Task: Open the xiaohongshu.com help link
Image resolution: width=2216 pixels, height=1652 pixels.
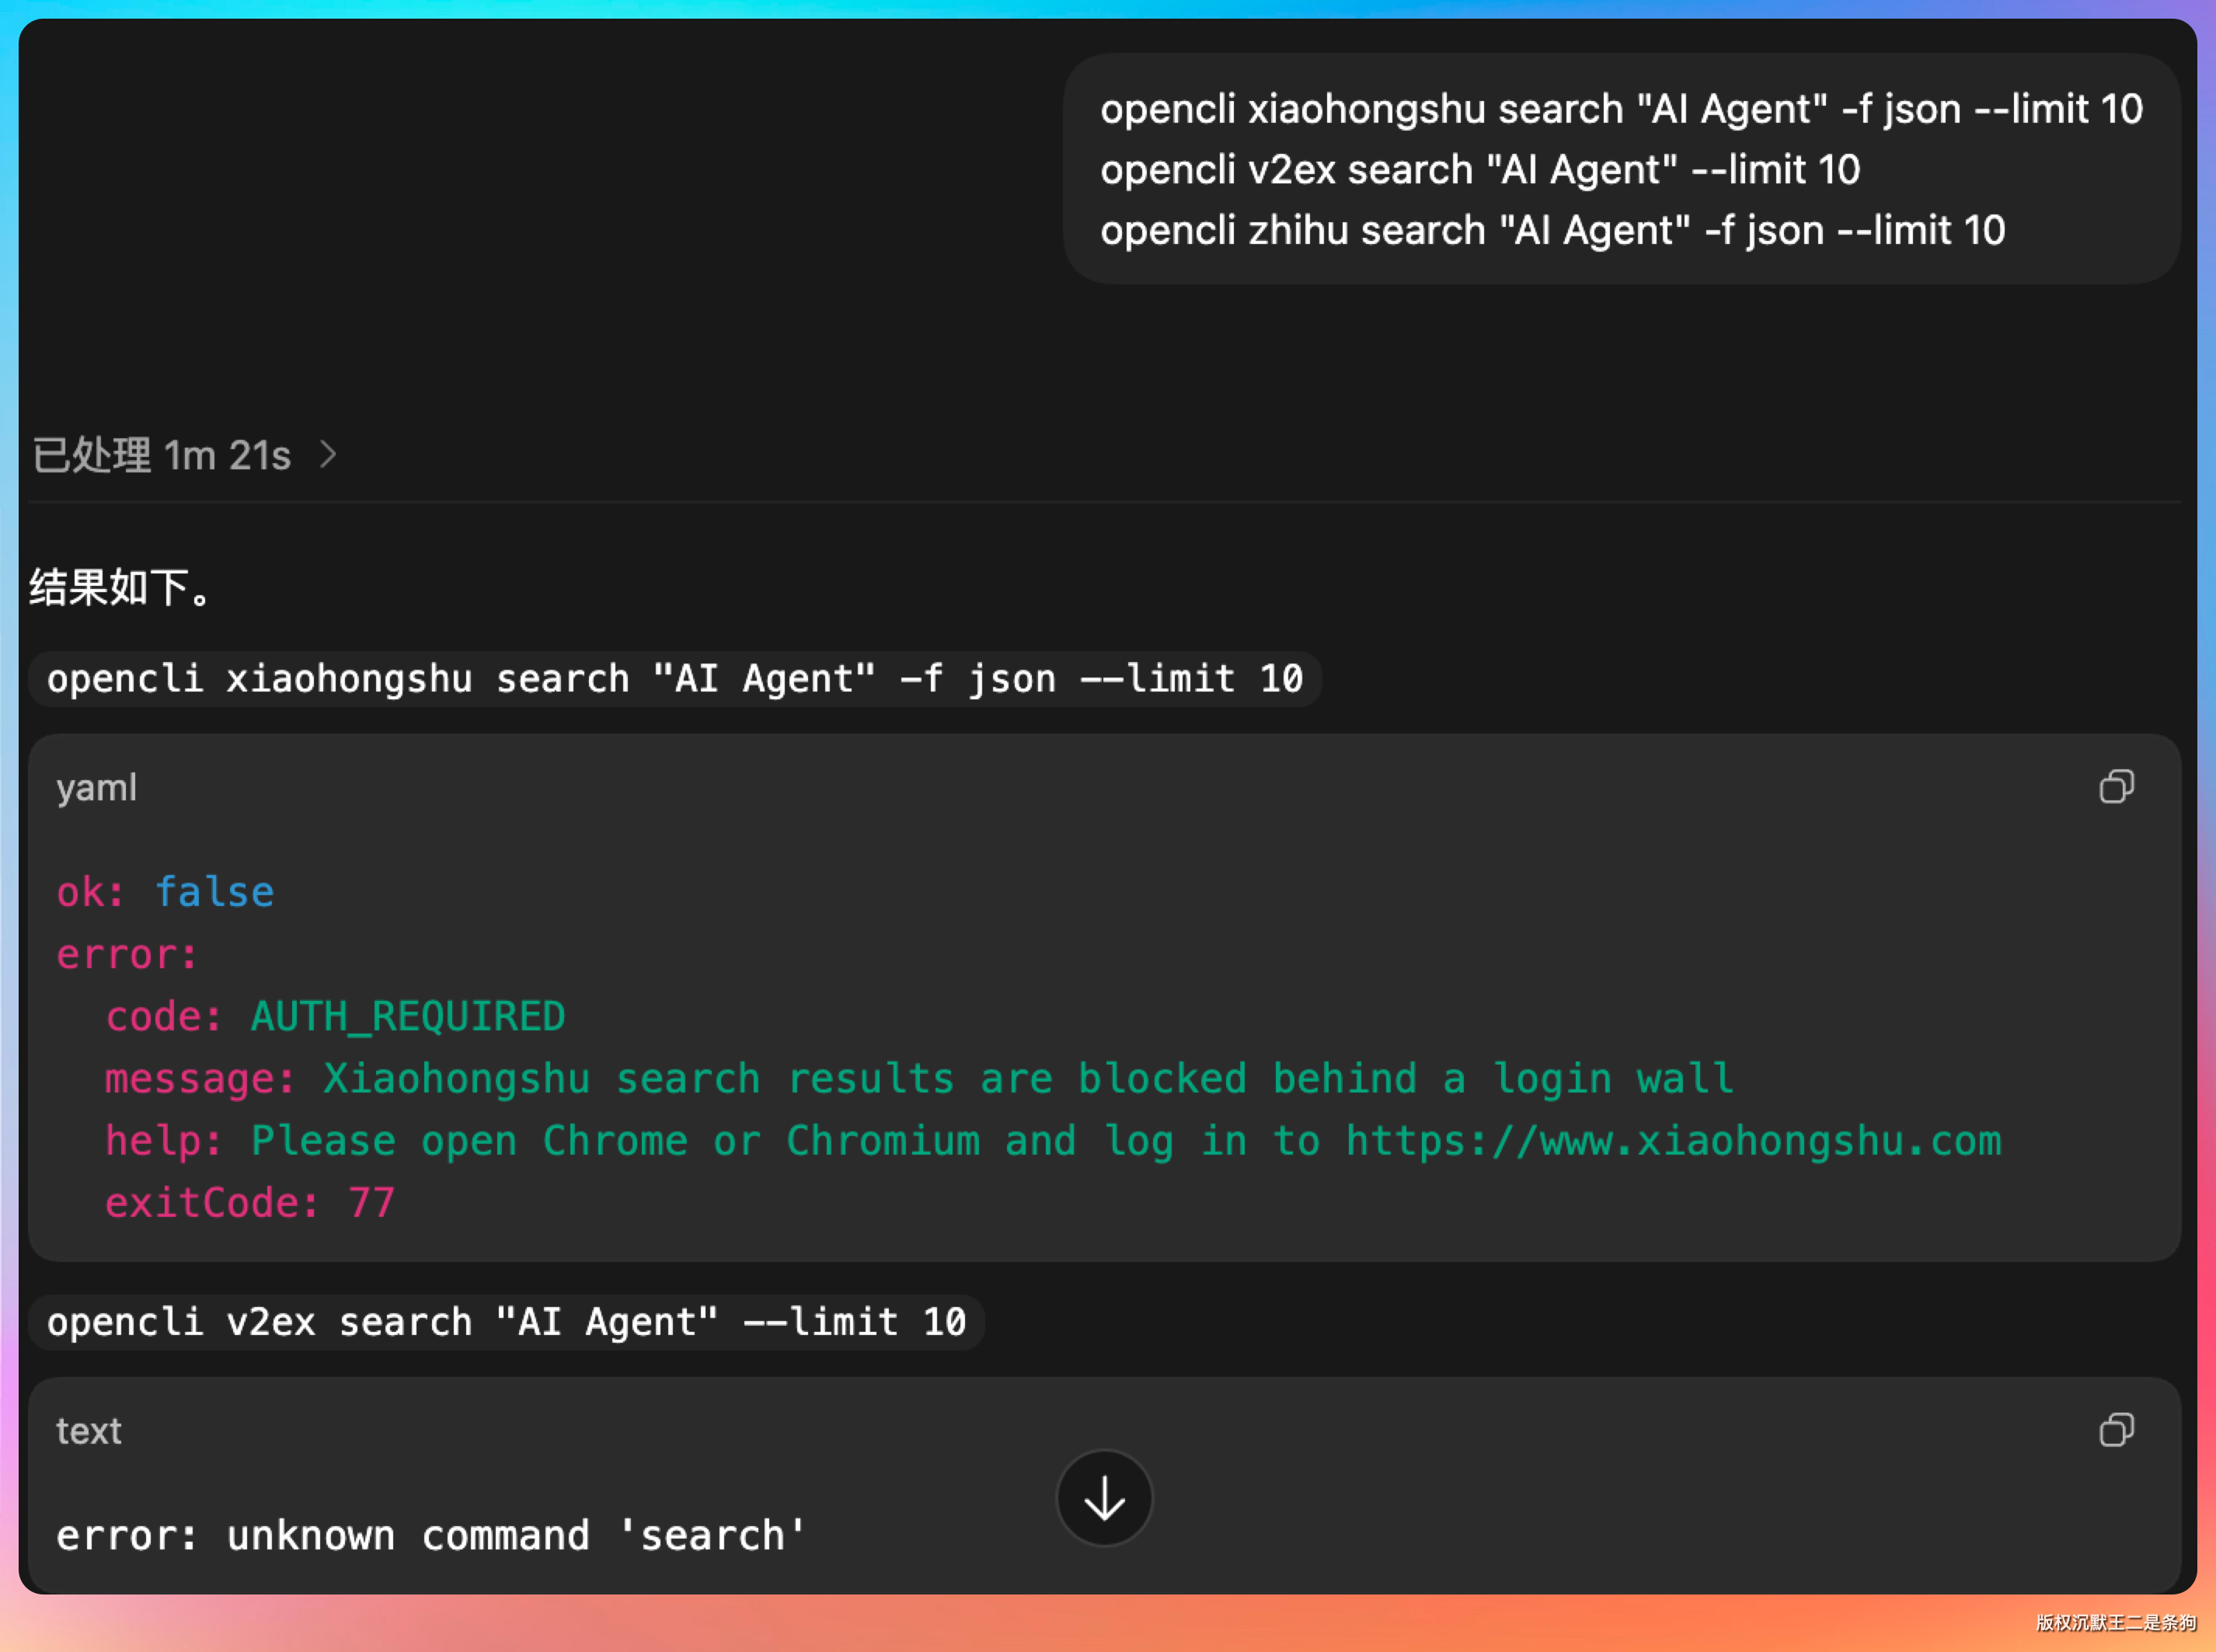Action: tap(1673, 1141)
